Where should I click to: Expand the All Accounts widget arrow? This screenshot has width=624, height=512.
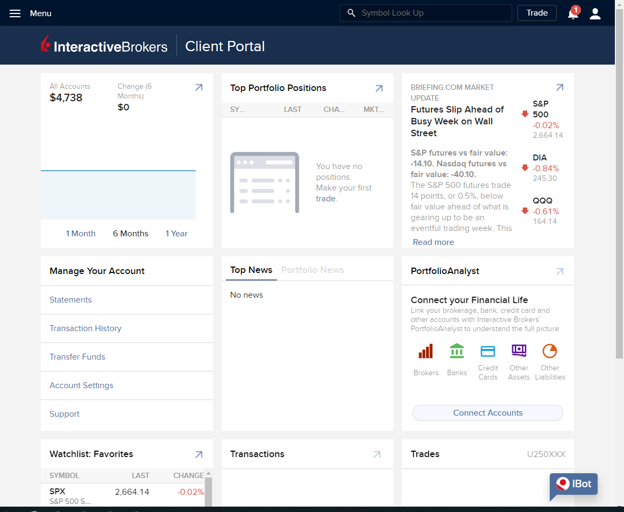pyautogui.click(x=199, y=87)
